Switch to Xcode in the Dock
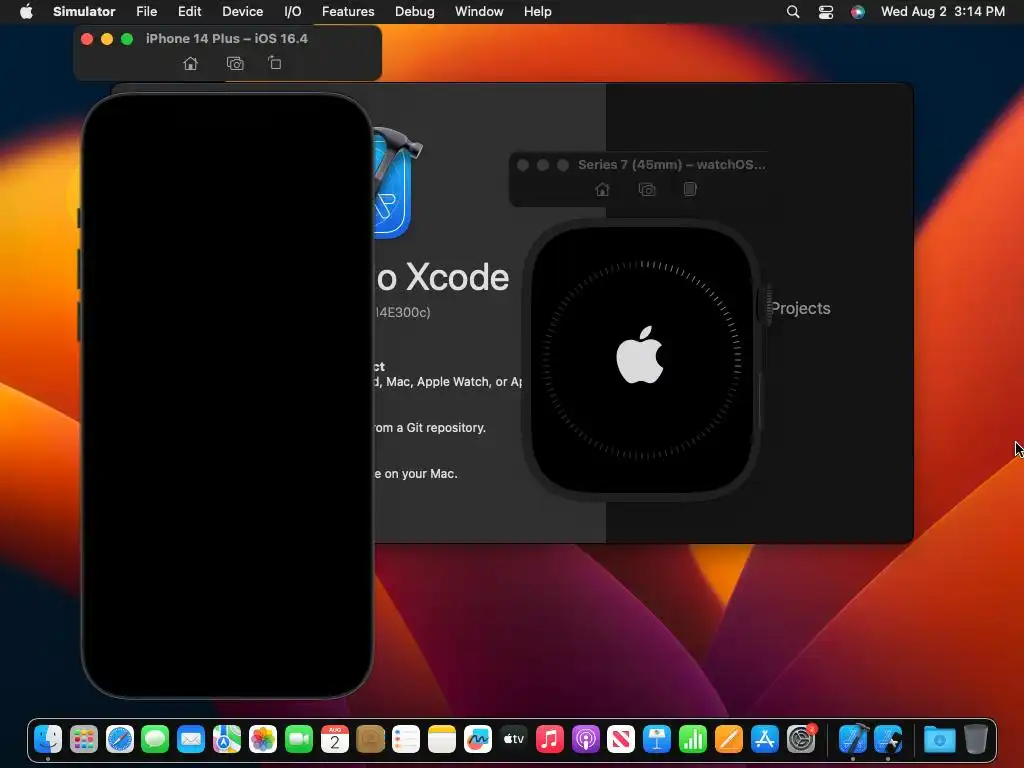The width and height of the screenshot is (1024, 768). (x=853, y=739)
